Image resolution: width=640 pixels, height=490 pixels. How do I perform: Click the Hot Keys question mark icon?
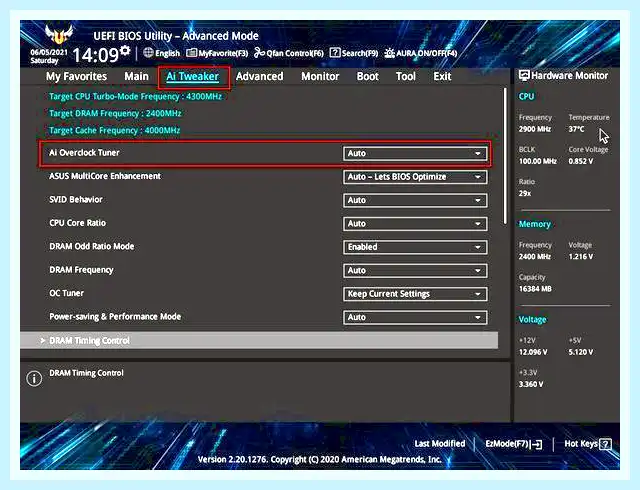point(606,444)
